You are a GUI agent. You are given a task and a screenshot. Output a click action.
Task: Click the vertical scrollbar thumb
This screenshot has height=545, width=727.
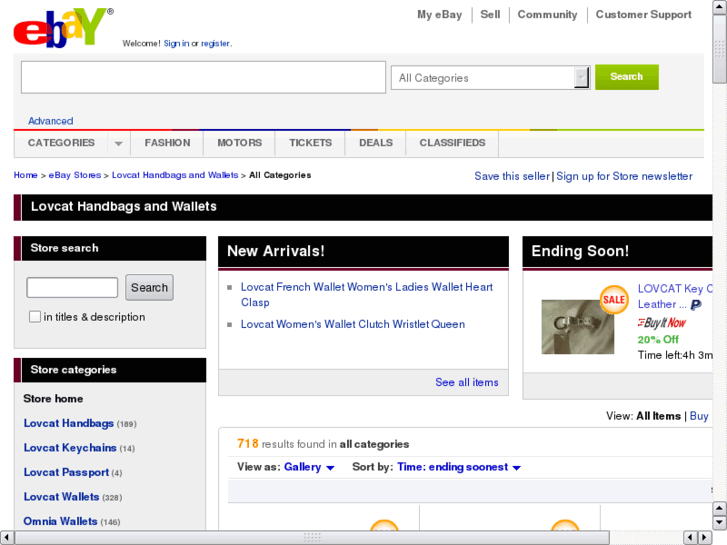[719, 50]
